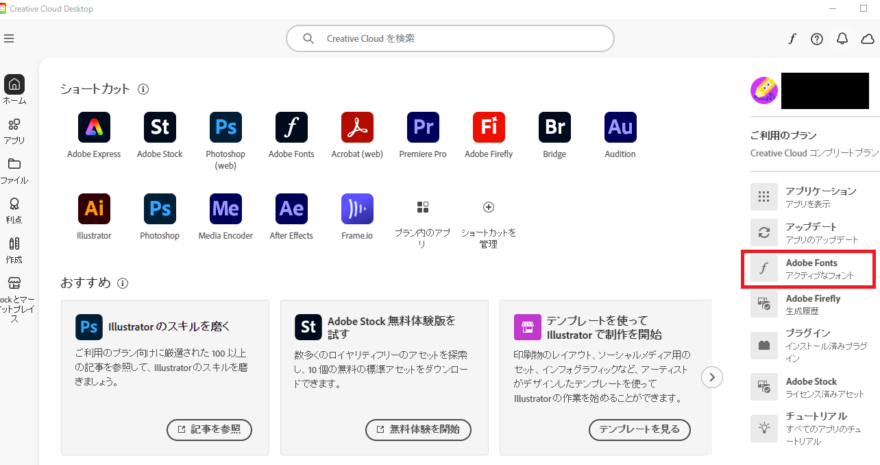Screen dimensions: 880x465
Task: Go to ホーム in the sidebar
Action: [14, 90]
